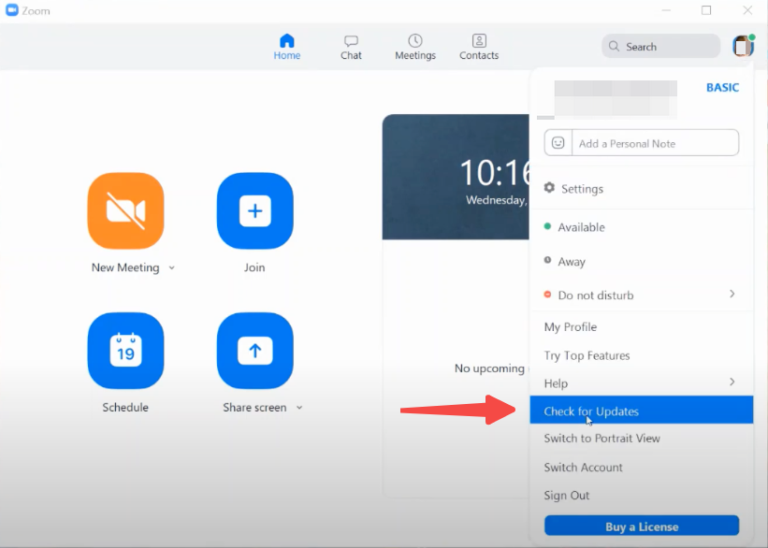This screenshot has width=768, height=548.
Task: Click the Share screen arrow icon
Action: [255, 351]
